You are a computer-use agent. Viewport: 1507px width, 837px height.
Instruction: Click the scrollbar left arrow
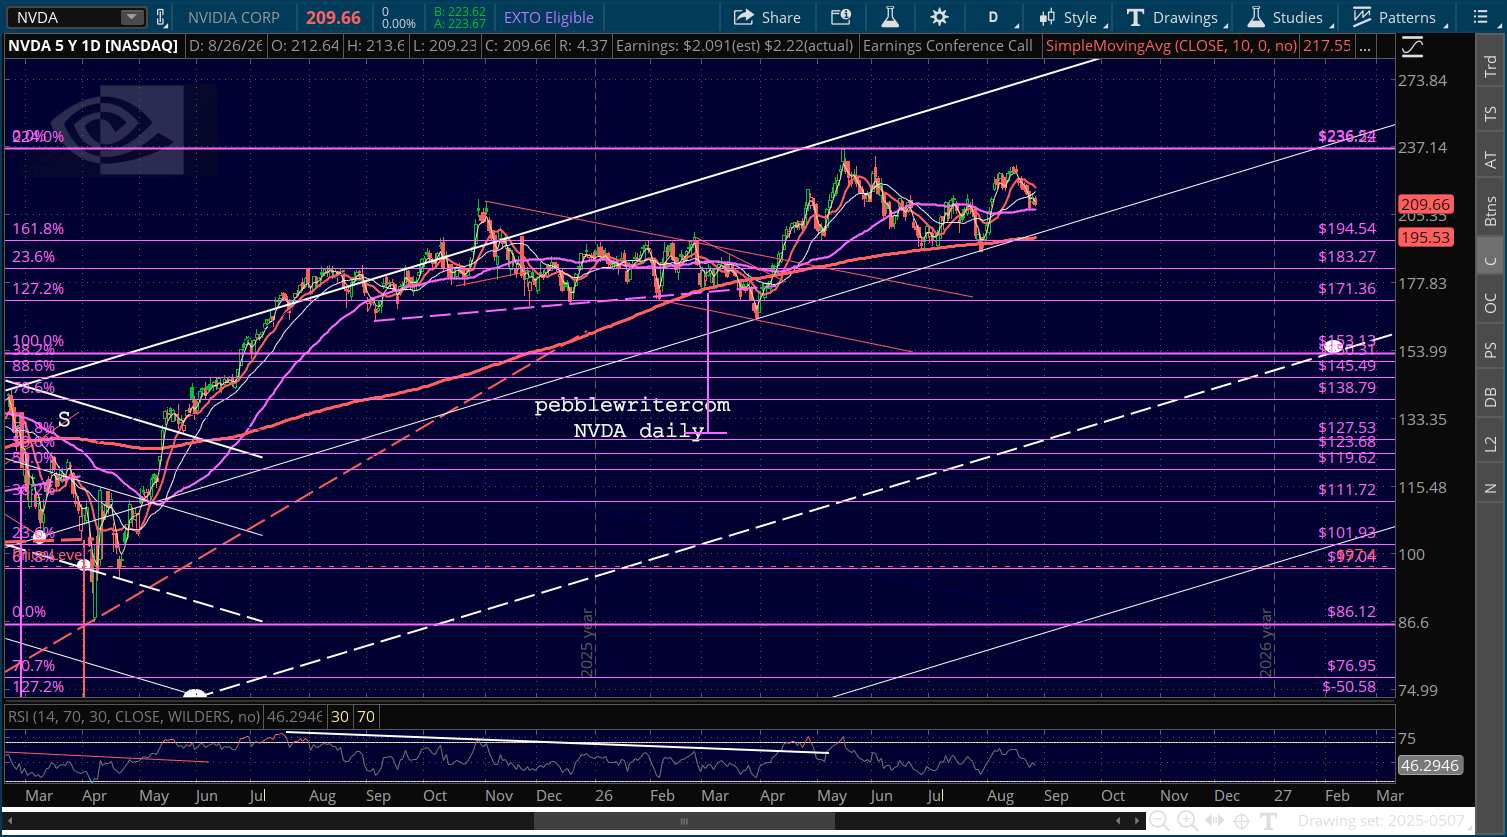click(x=8, y=821)
